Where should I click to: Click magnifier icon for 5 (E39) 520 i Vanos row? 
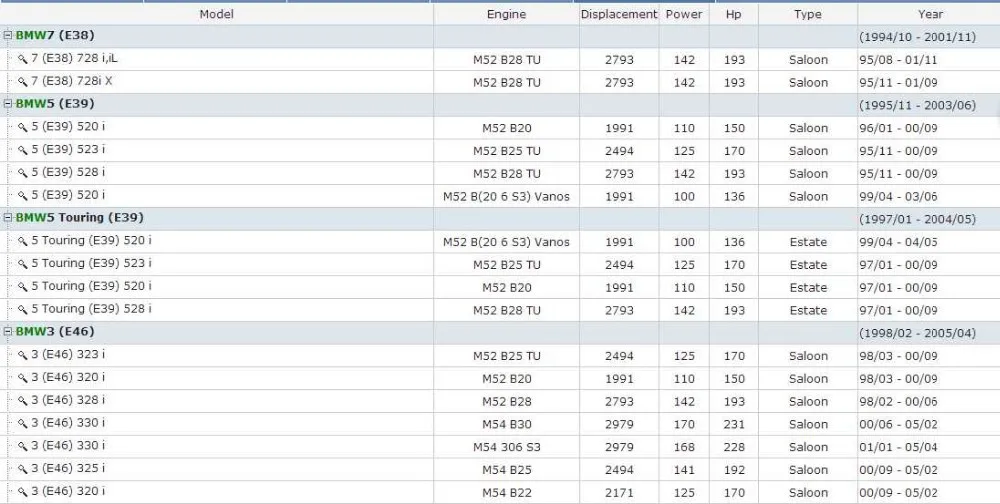(22, 196)
